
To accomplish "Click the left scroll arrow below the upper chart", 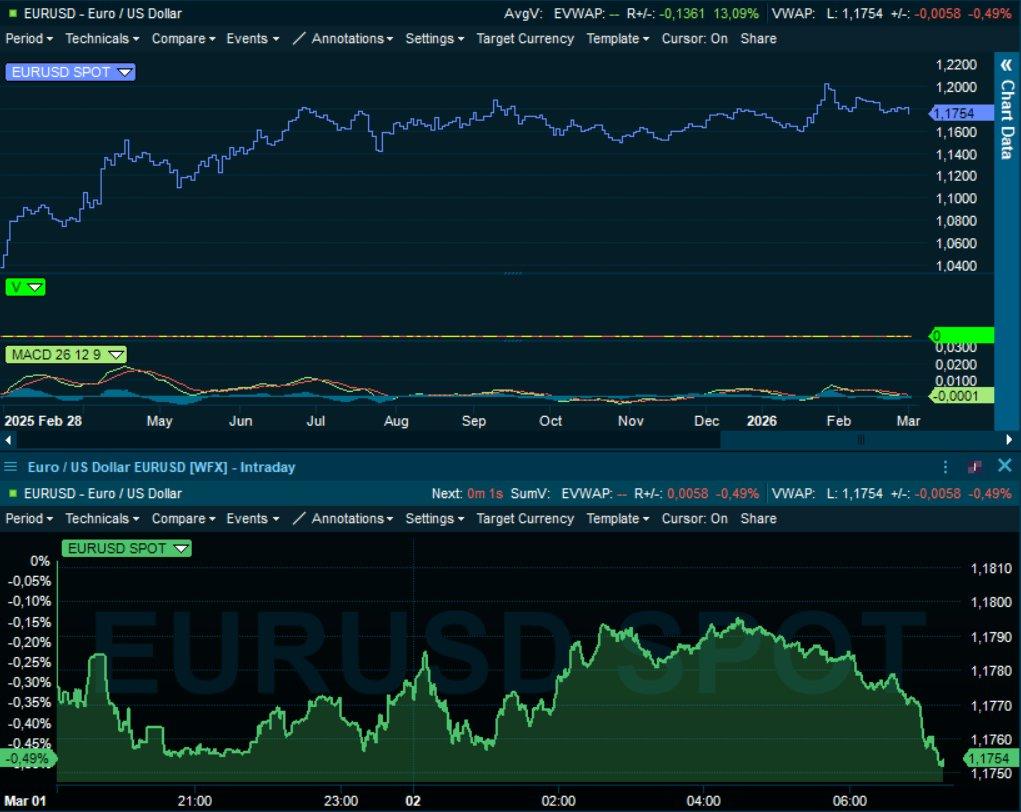I will click(x=10, y=439).
